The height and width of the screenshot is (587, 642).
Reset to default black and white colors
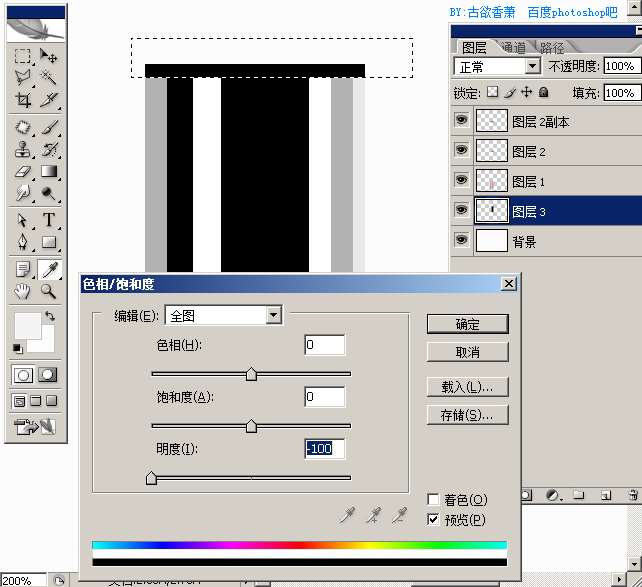pos(17,348)
